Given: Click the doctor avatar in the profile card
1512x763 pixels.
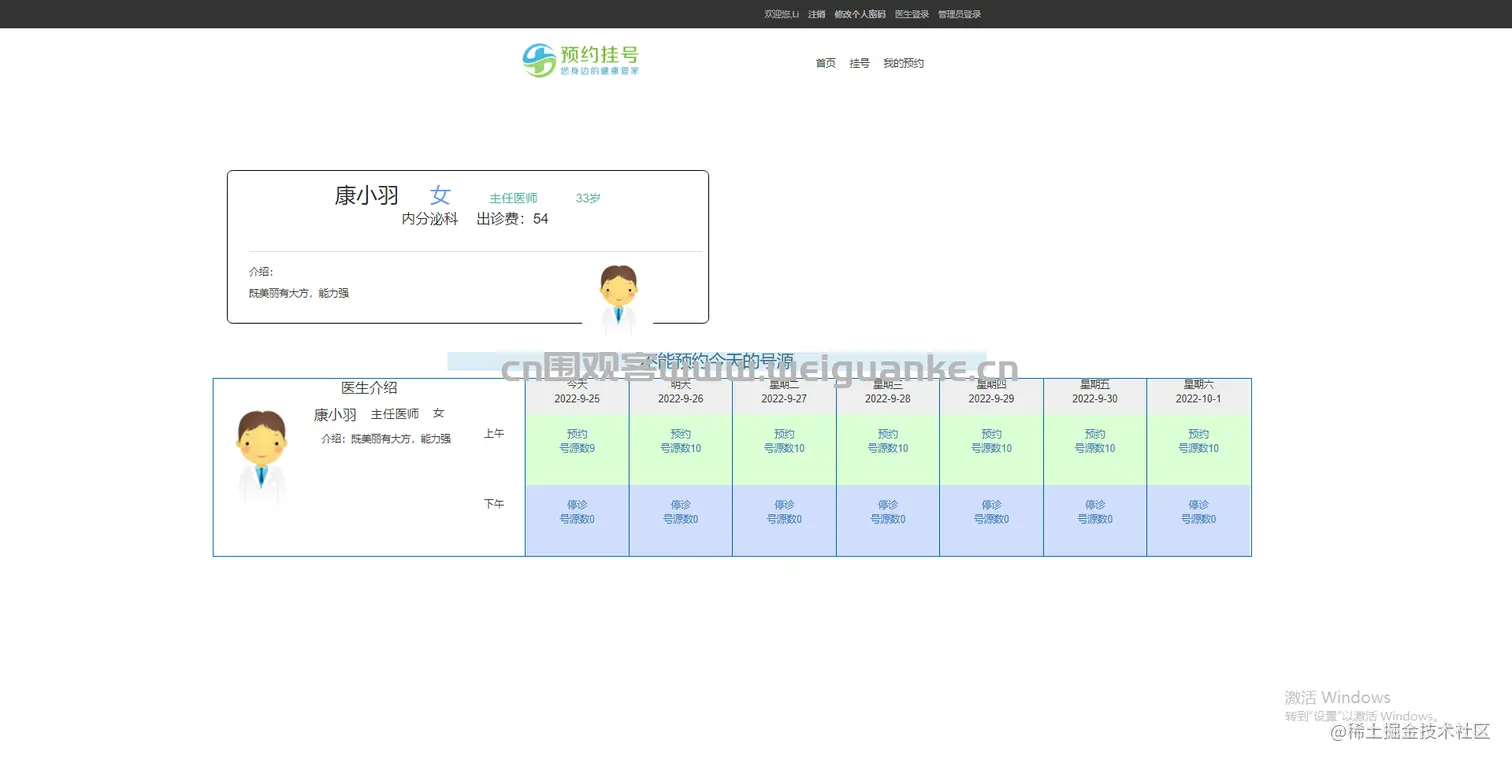Looking at the screenshot, I should pyautogui.click(x=618, y=299).
